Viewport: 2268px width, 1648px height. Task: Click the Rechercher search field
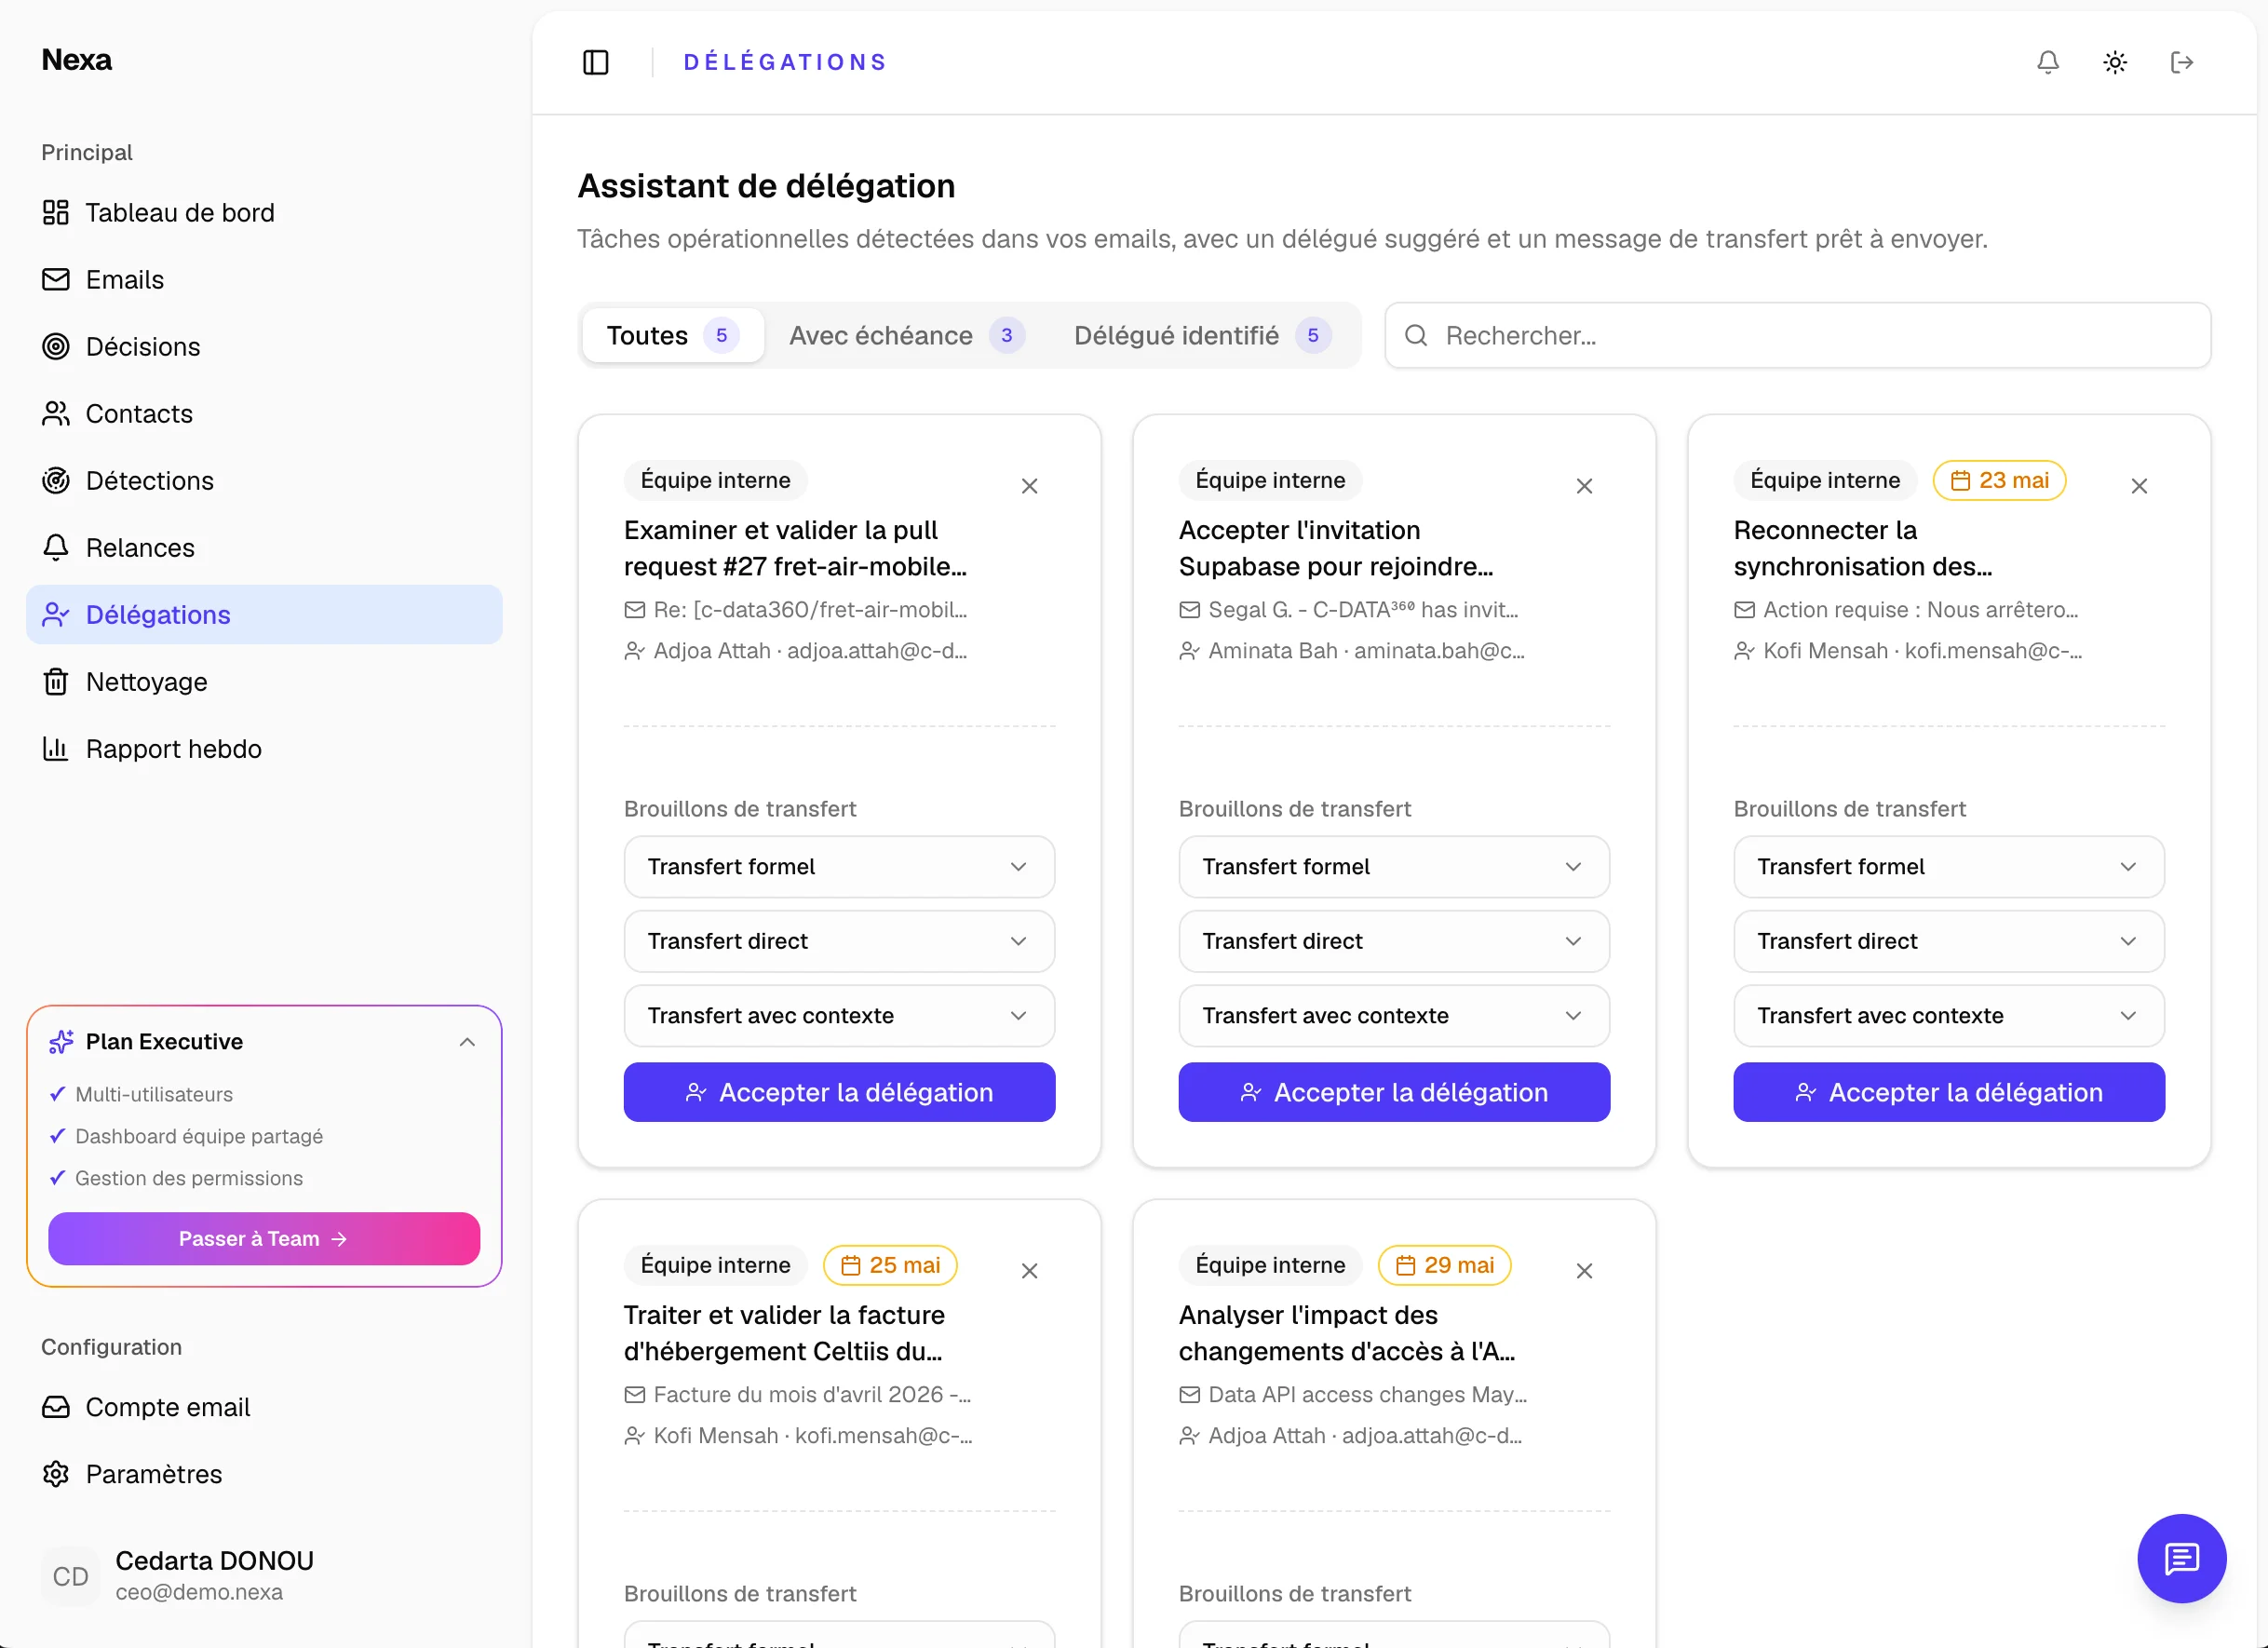1797,335
